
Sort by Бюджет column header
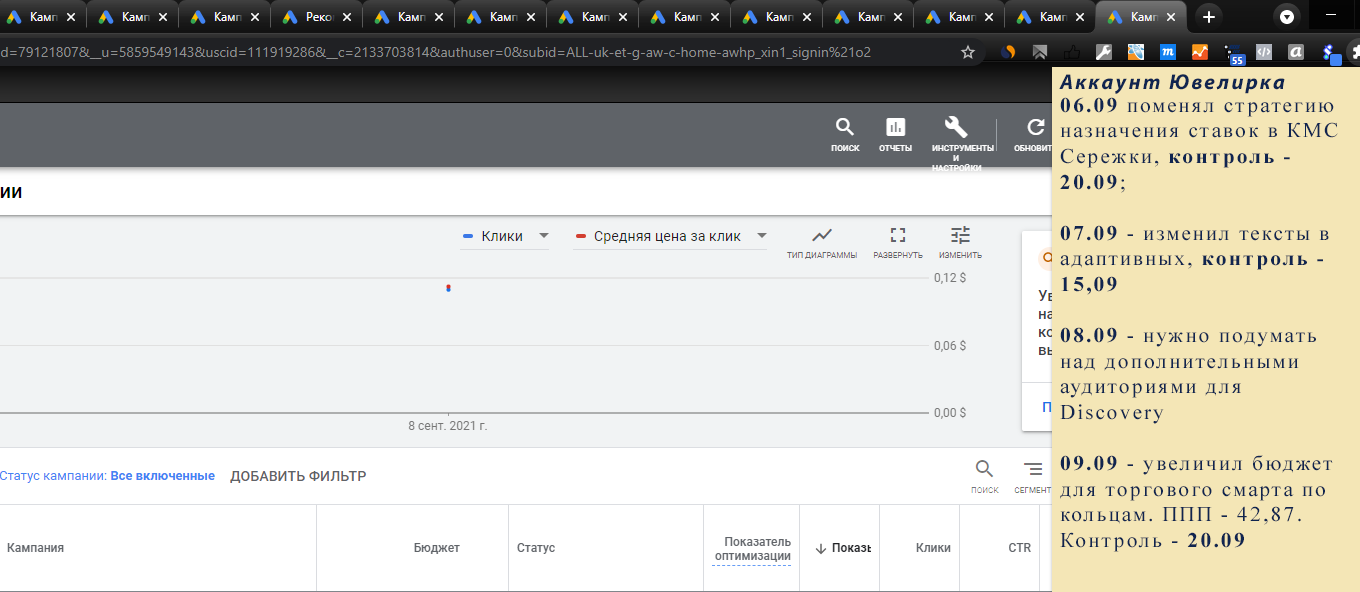pyautogui.click(x=437, y=548)
